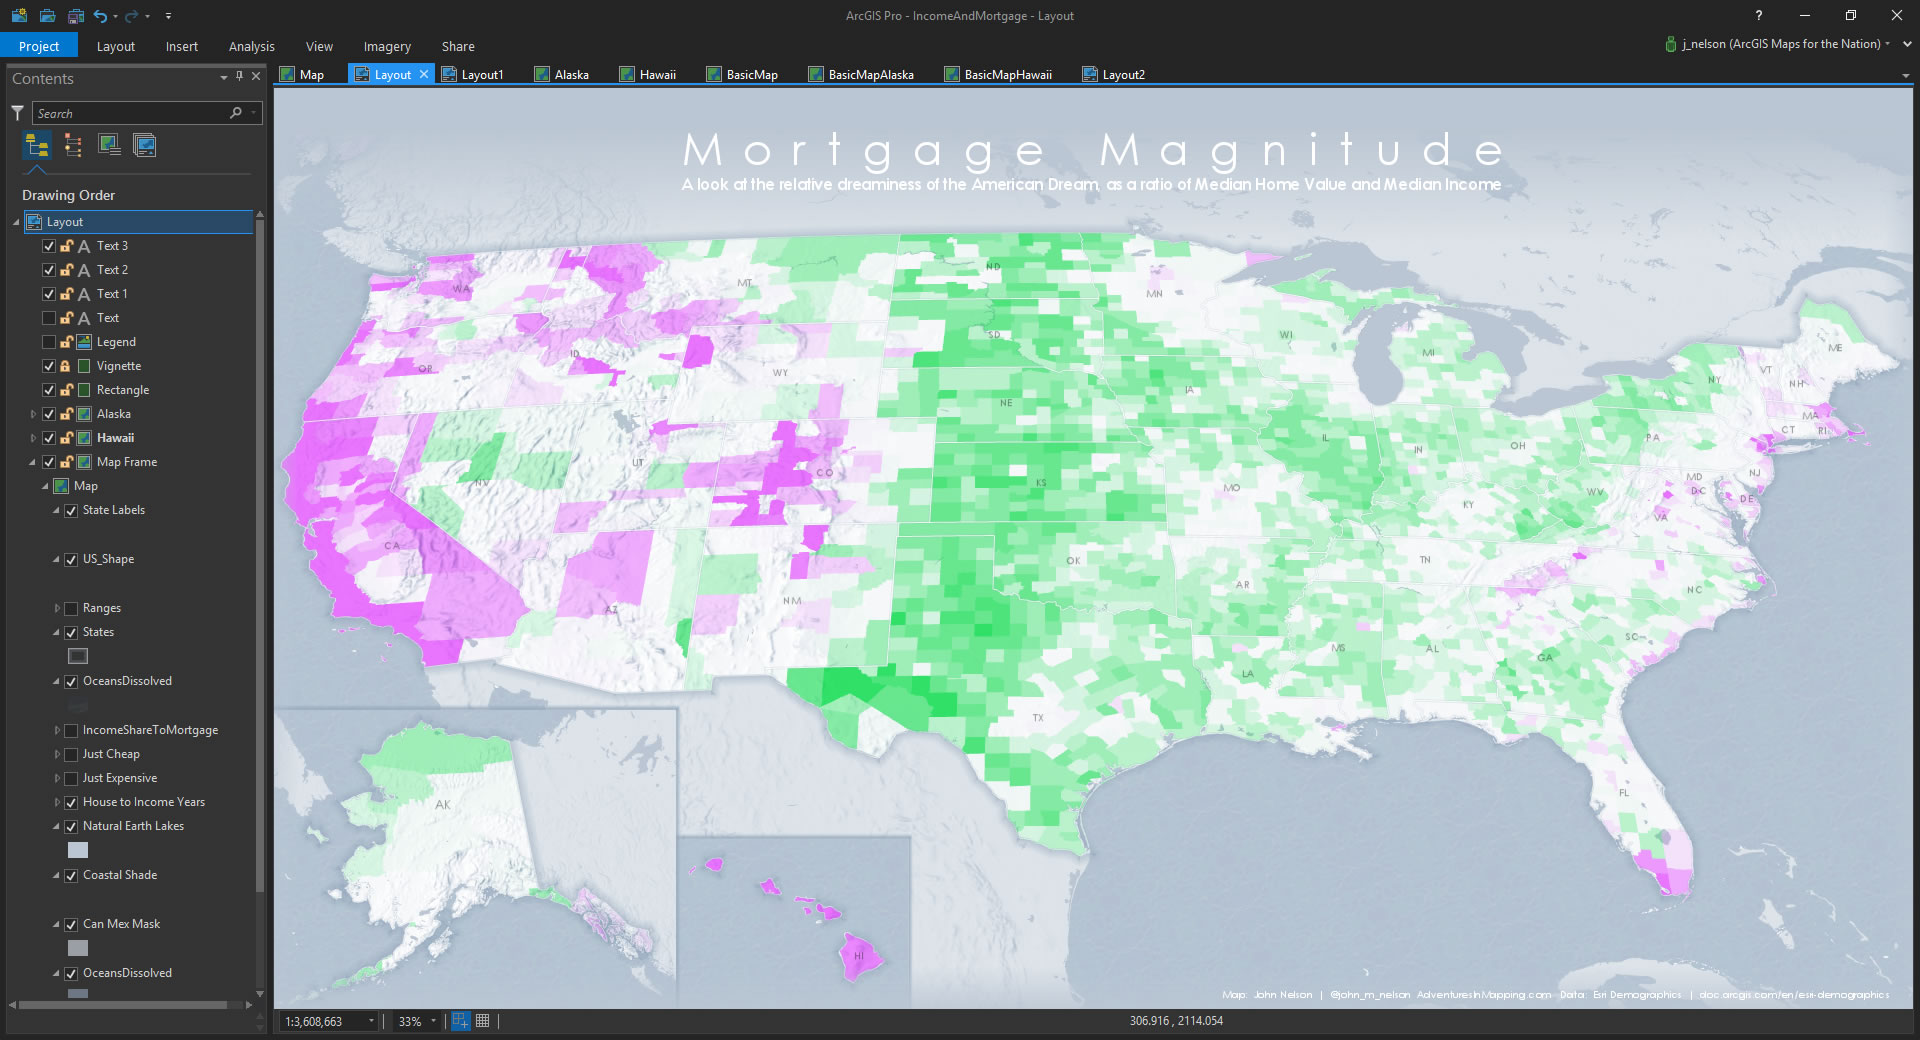
Task: Close the Contents pane
Action: [x=256, y=76]
